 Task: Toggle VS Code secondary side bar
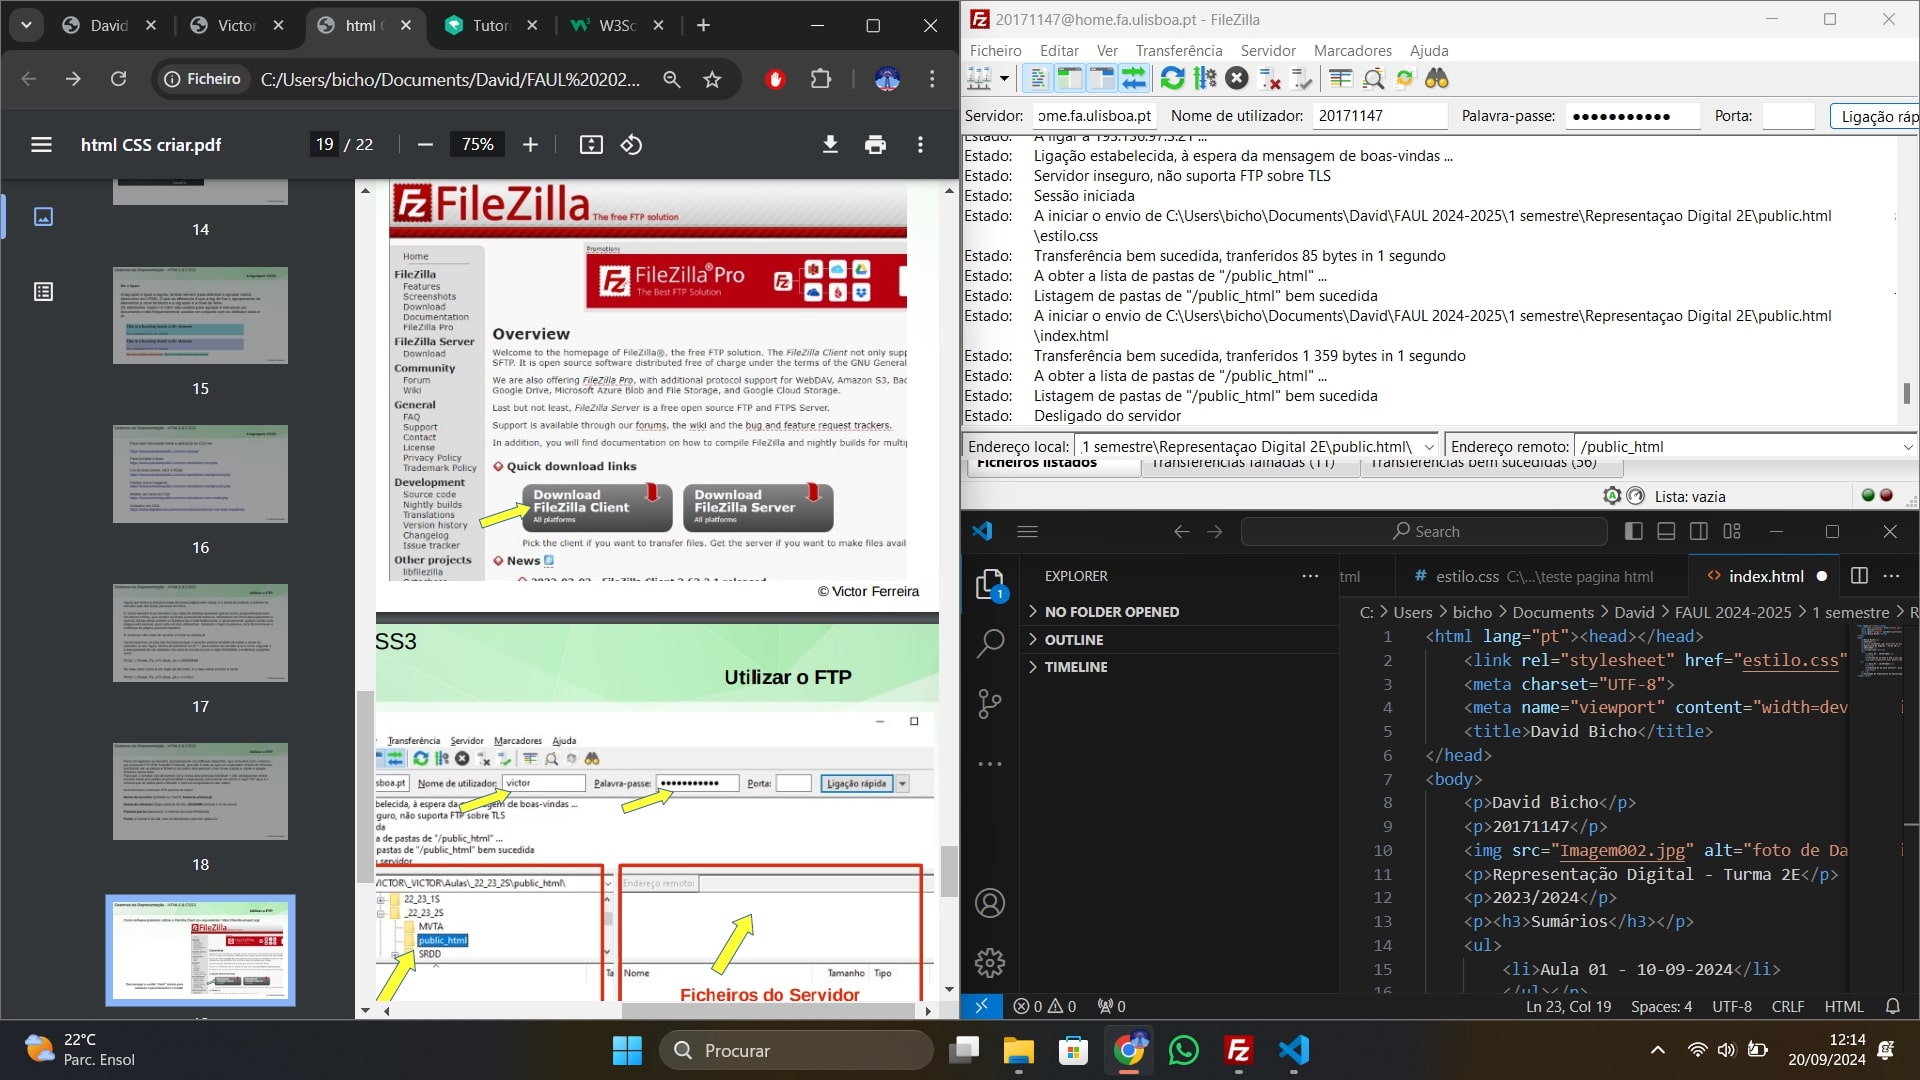point(1699,531)
